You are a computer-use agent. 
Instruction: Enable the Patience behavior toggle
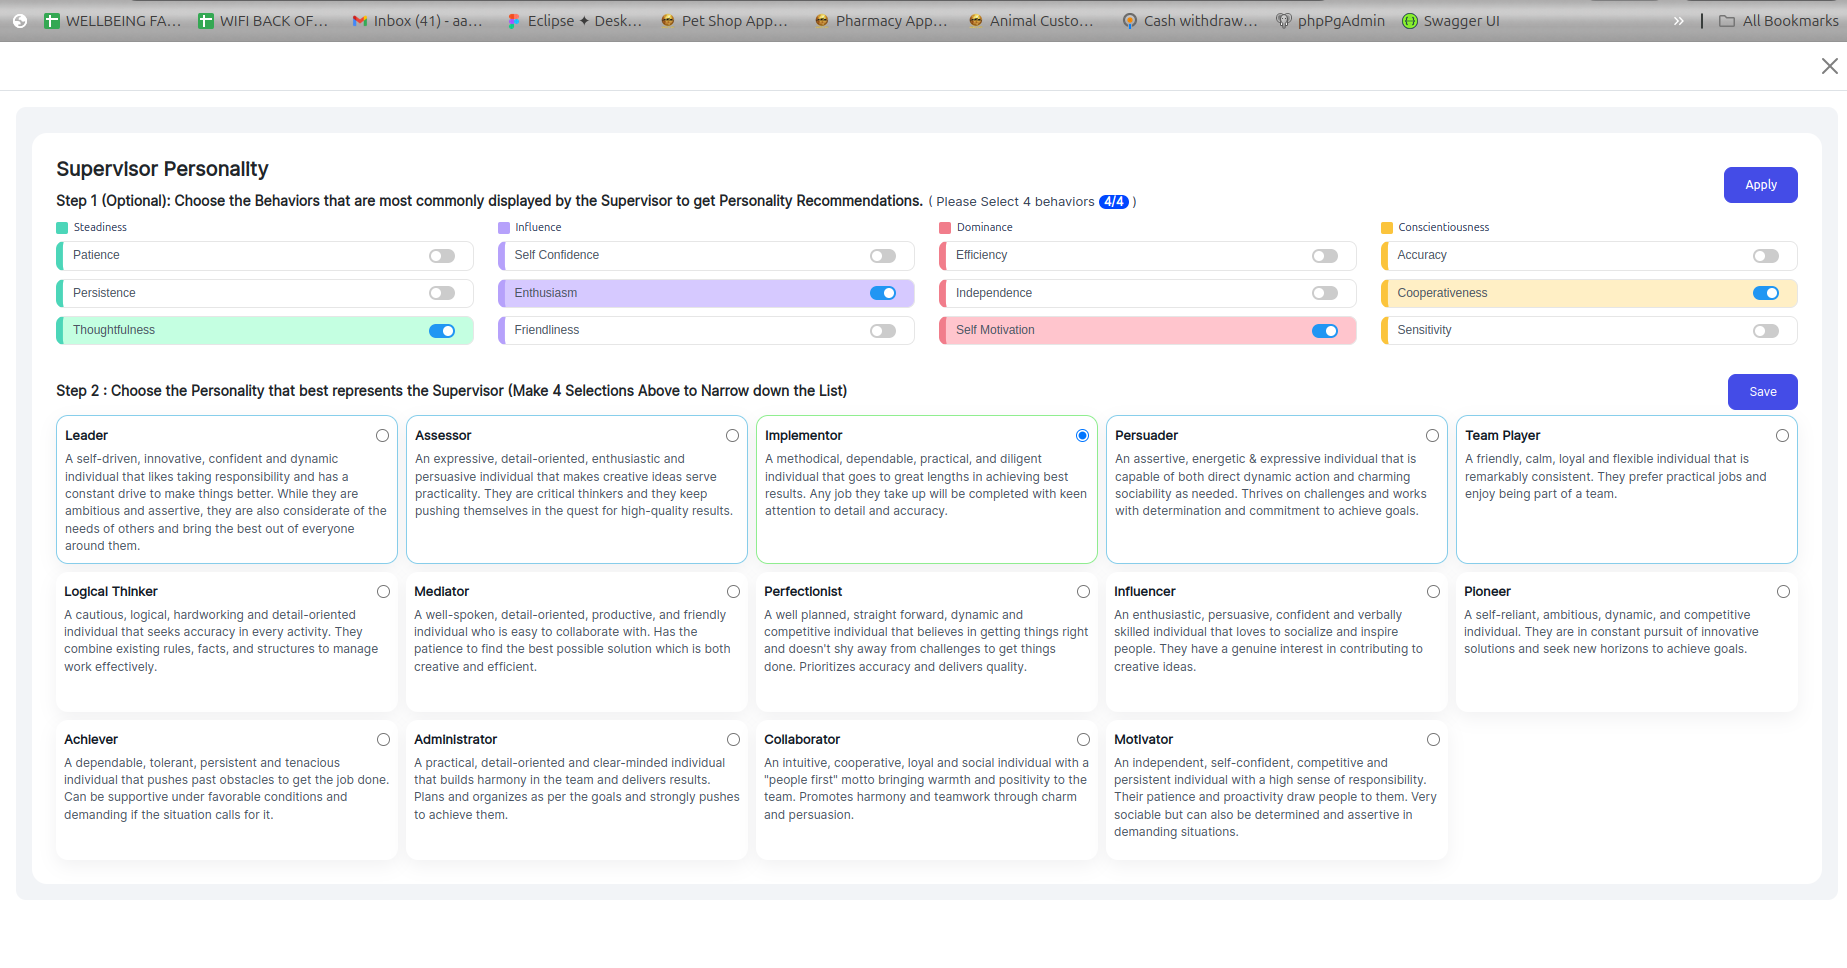pyautogui.click(x=442, y=256)
